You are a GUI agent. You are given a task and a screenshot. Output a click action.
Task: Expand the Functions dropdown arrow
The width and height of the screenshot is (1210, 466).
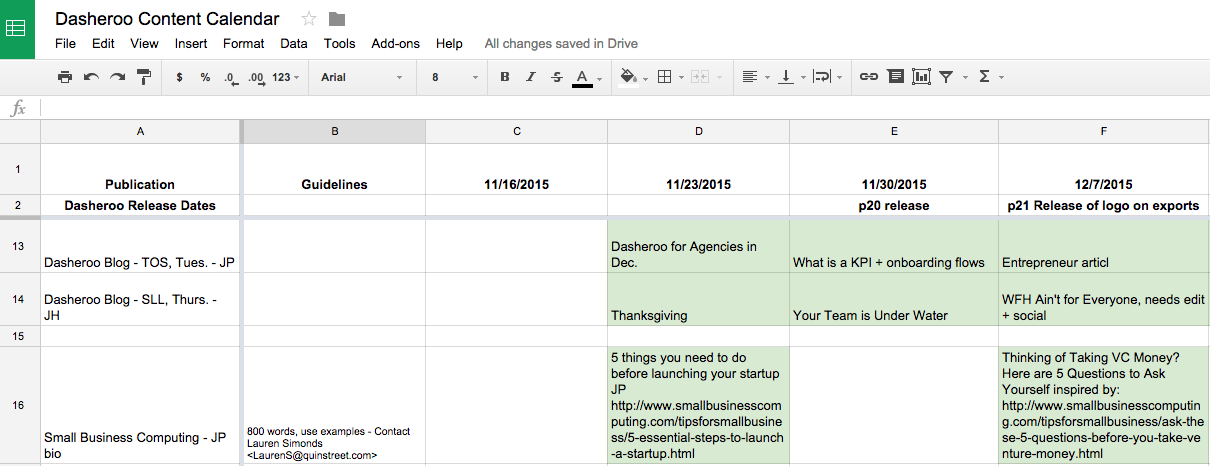click(x=1001, y=78)
